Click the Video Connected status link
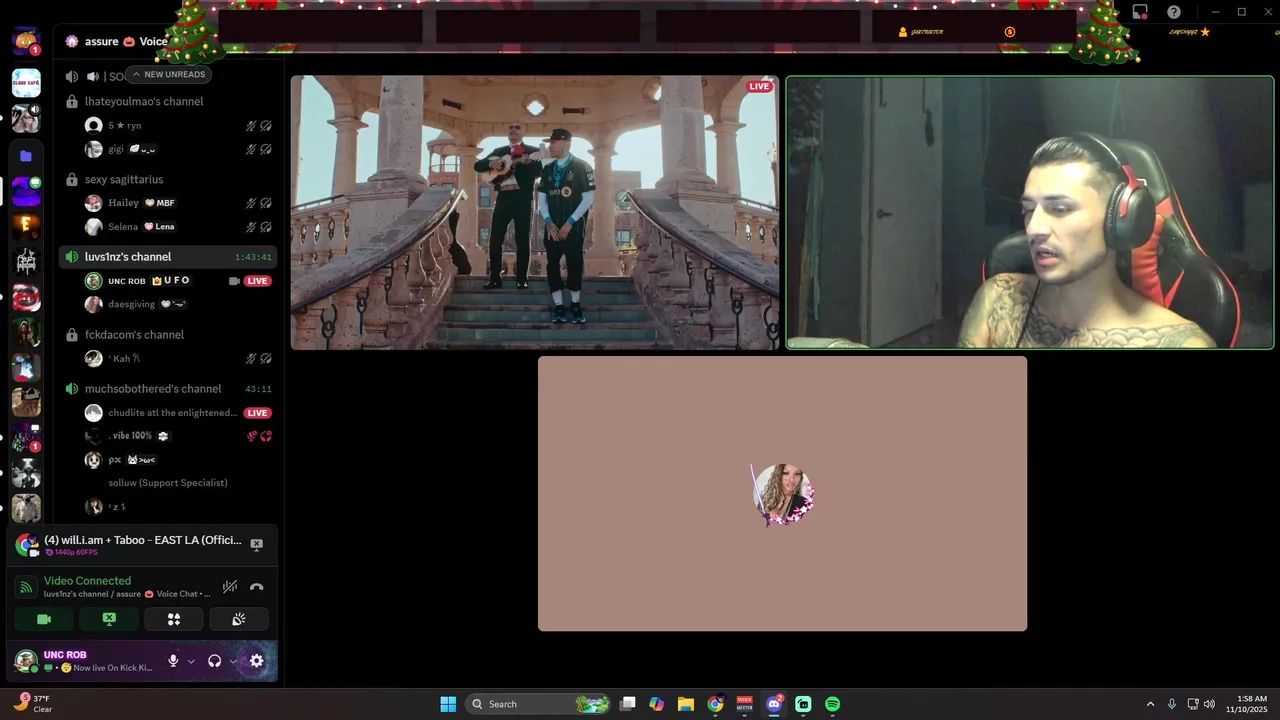Screen dimensions: 1280x720 pyautogui.click(x=87, y=581)
